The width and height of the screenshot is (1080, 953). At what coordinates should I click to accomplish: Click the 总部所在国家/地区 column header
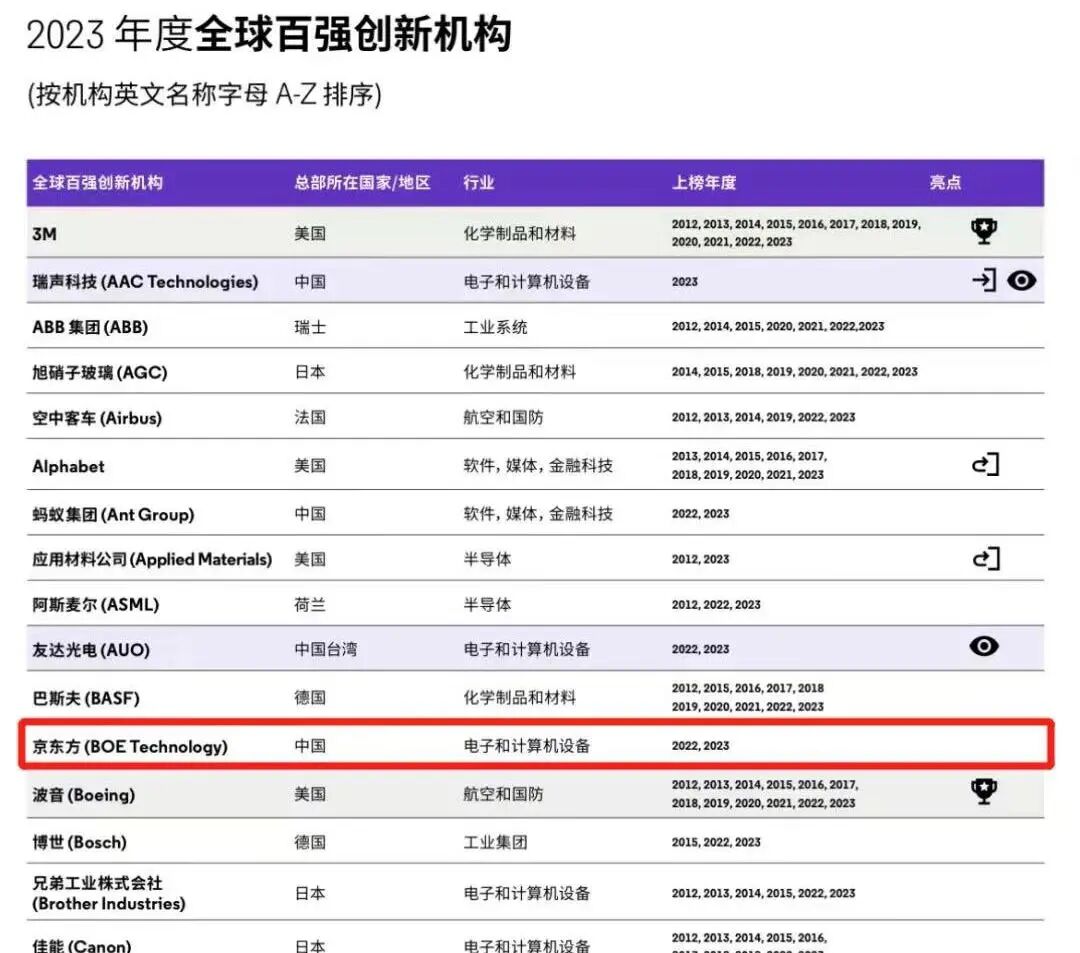[x=362, y=182]
